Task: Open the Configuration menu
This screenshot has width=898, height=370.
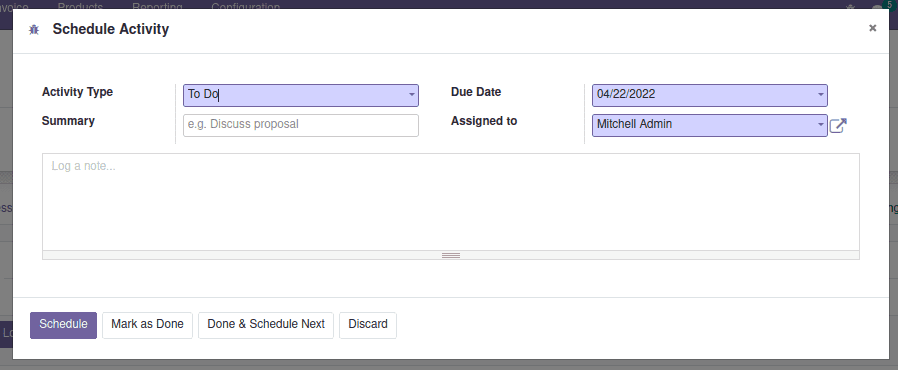Action: (245, 6)
